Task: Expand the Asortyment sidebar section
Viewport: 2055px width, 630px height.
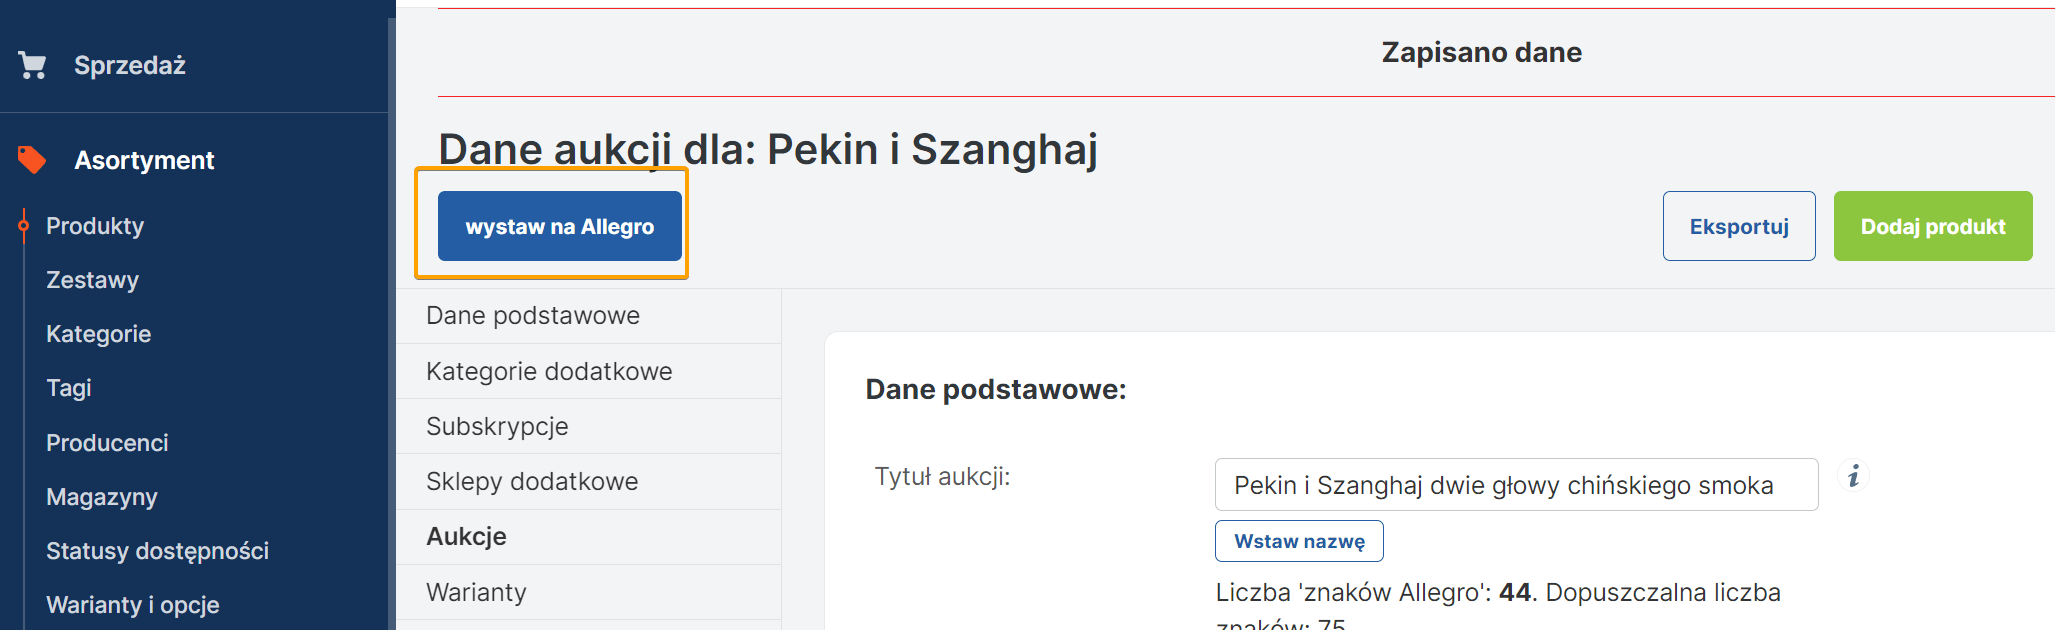Action: point(144,160)
